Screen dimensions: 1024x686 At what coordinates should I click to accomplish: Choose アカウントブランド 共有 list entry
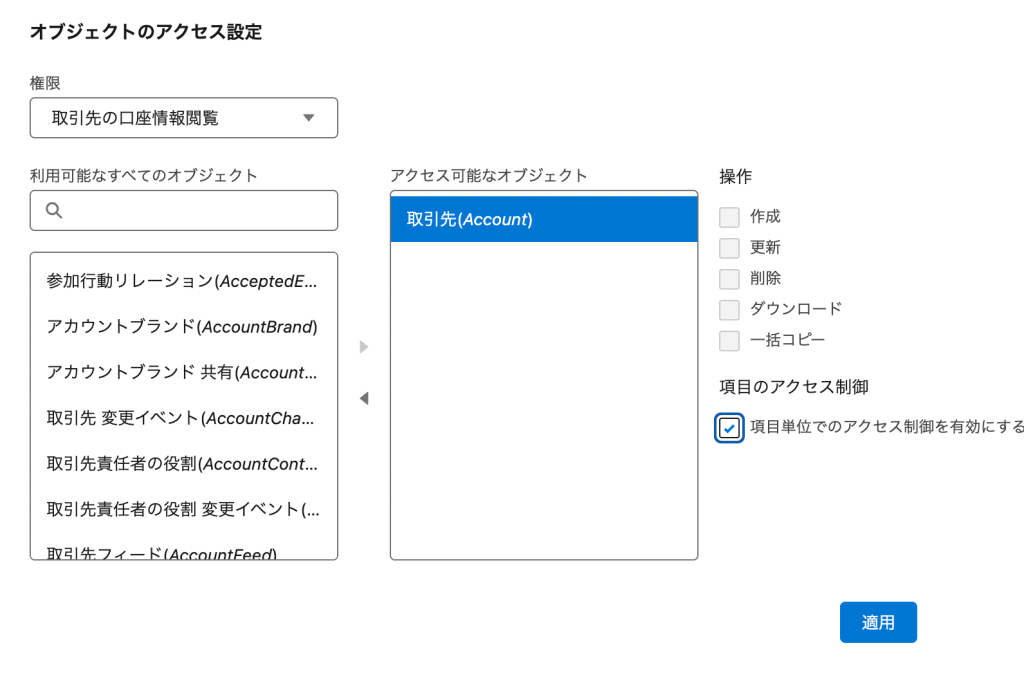click(x=184, y=372)
